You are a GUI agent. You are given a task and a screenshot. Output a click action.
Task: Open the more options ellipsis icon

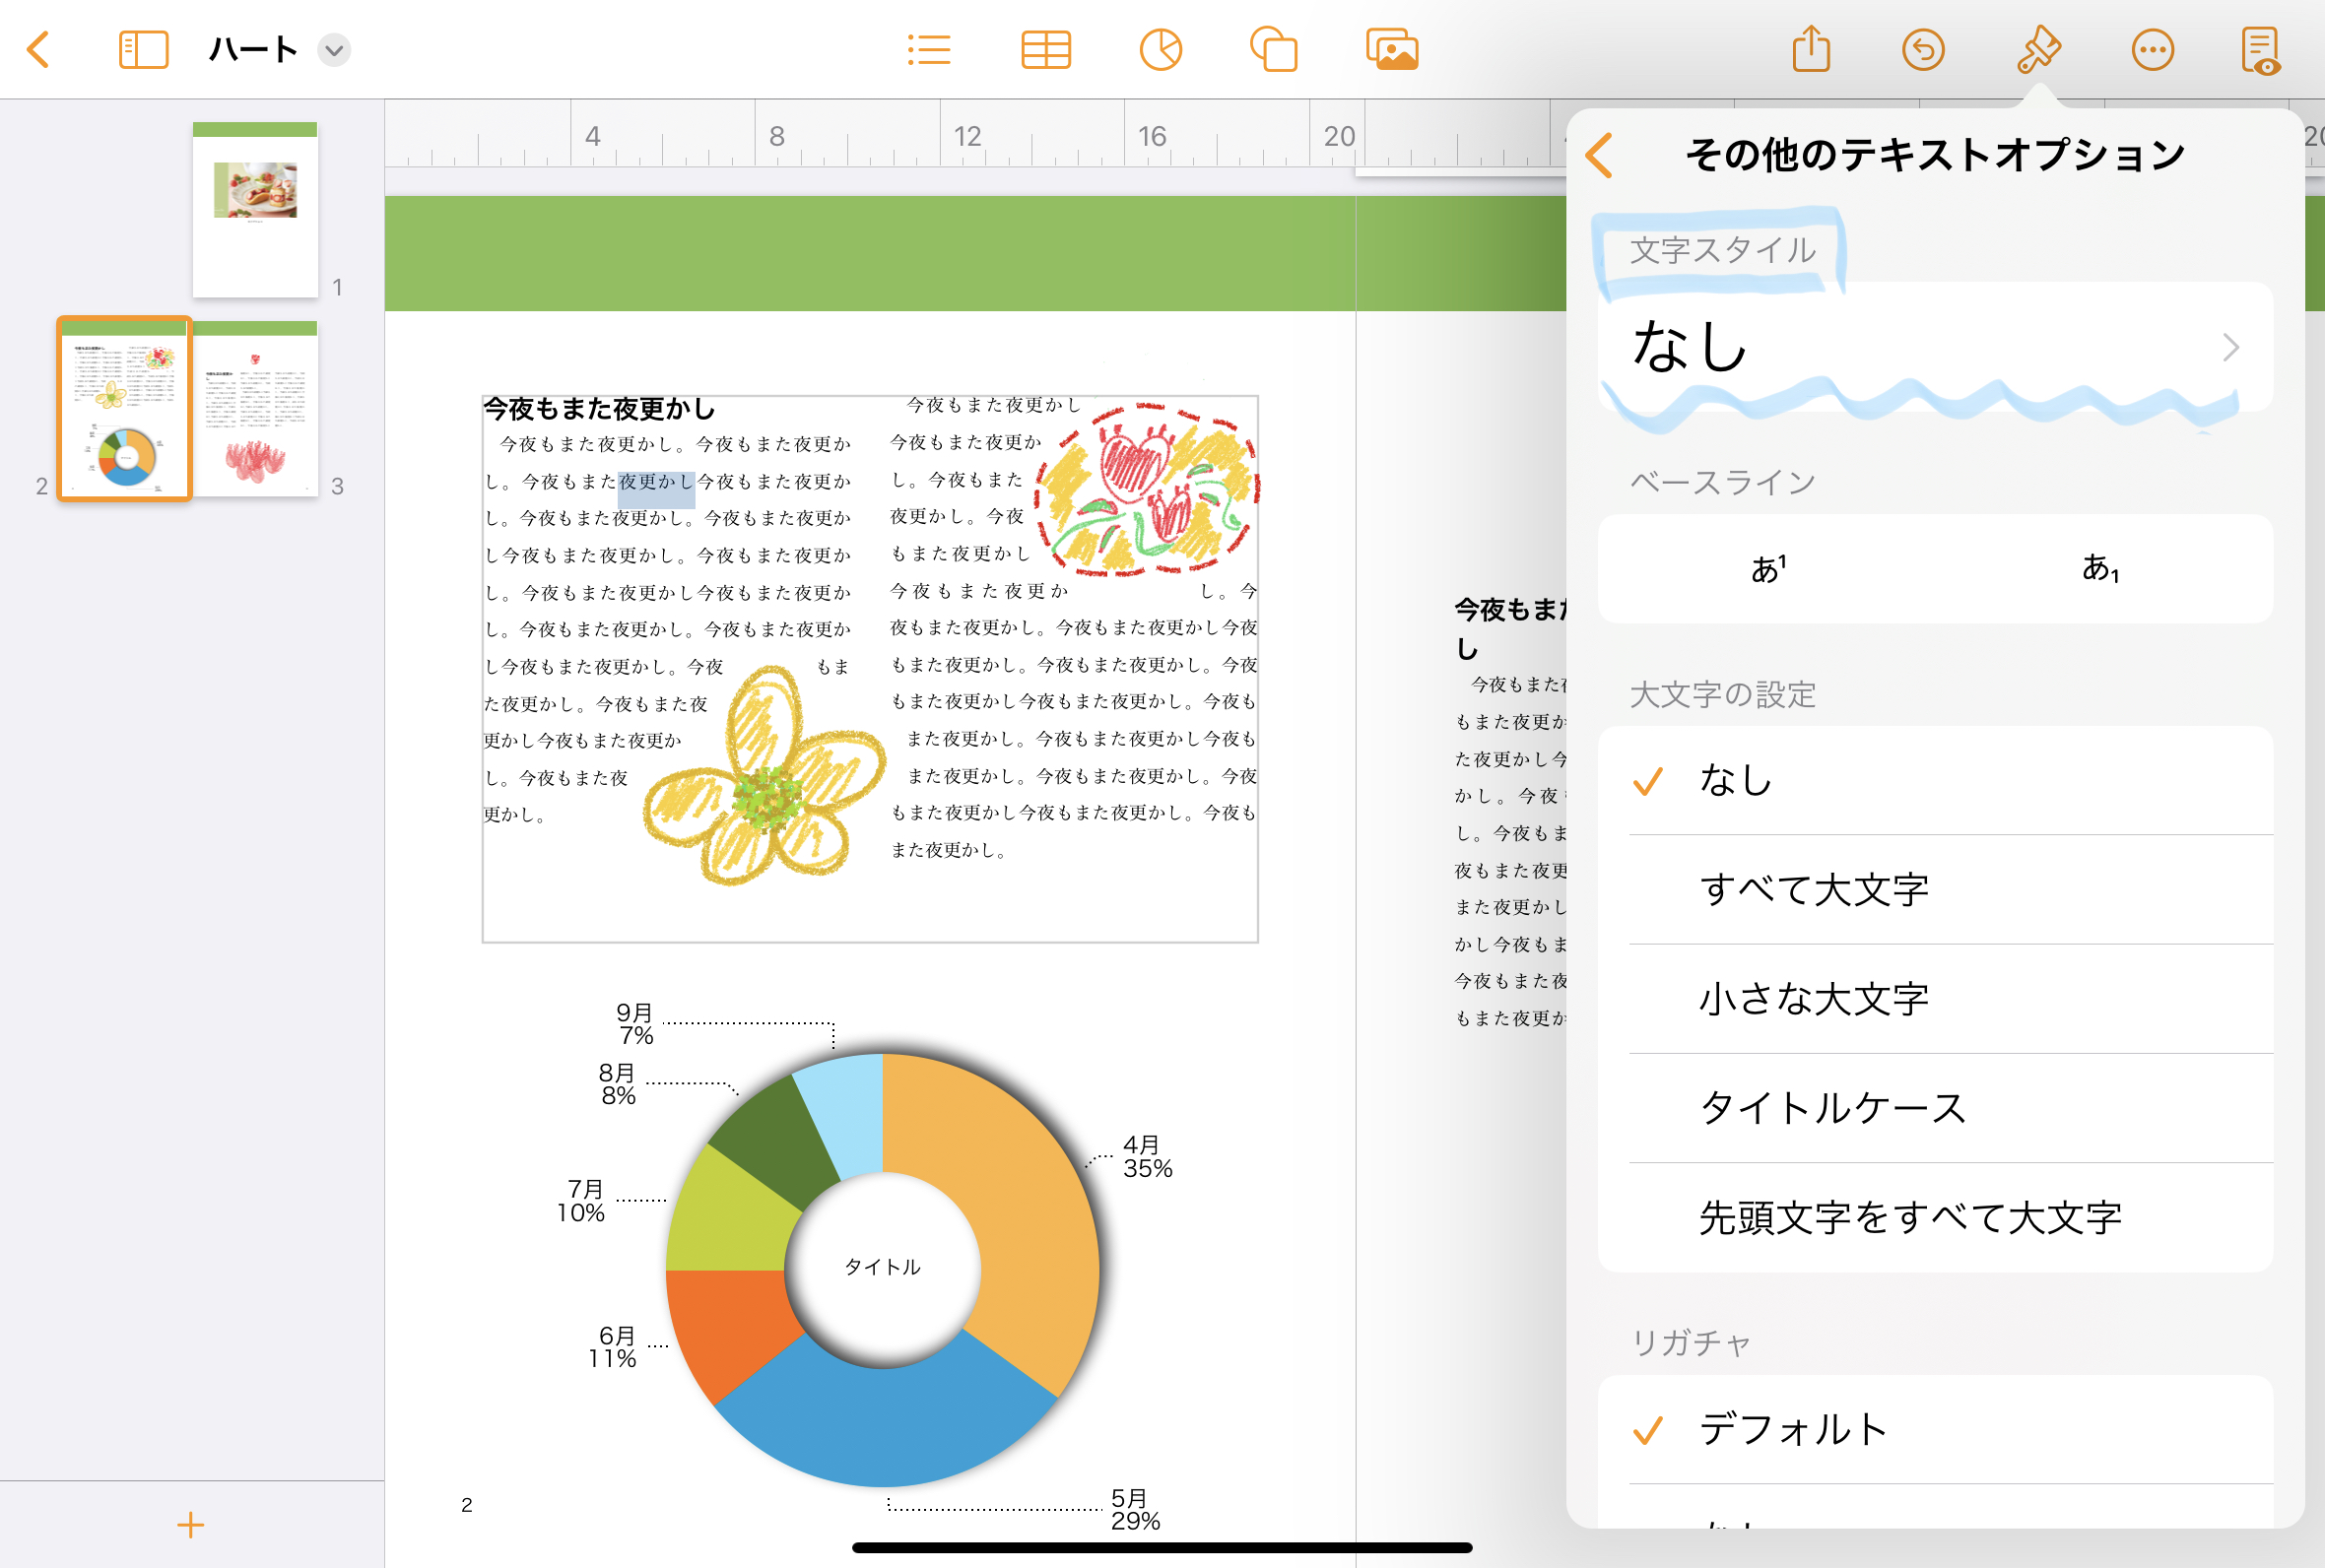coord(2152,49)
